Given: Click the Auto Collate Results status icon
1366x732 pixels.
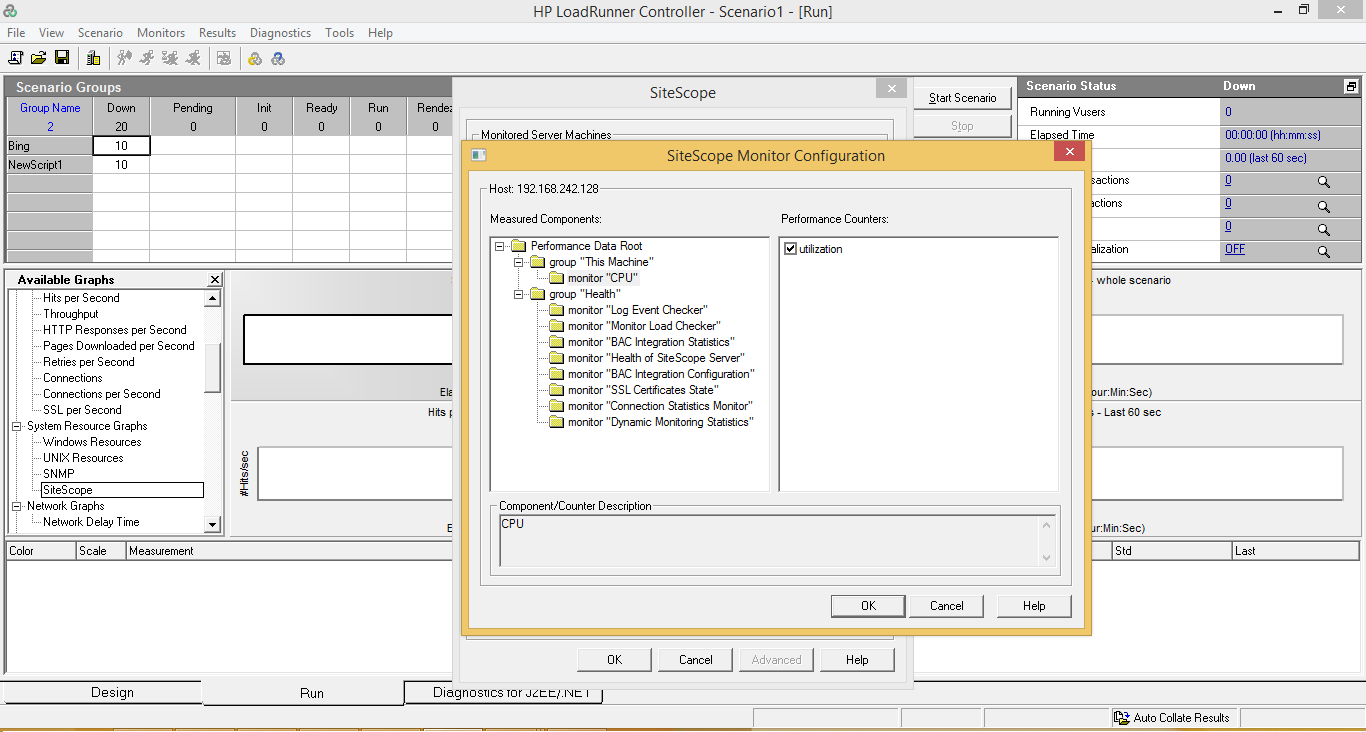Looking at the screenshot, I should point(1122,718).
